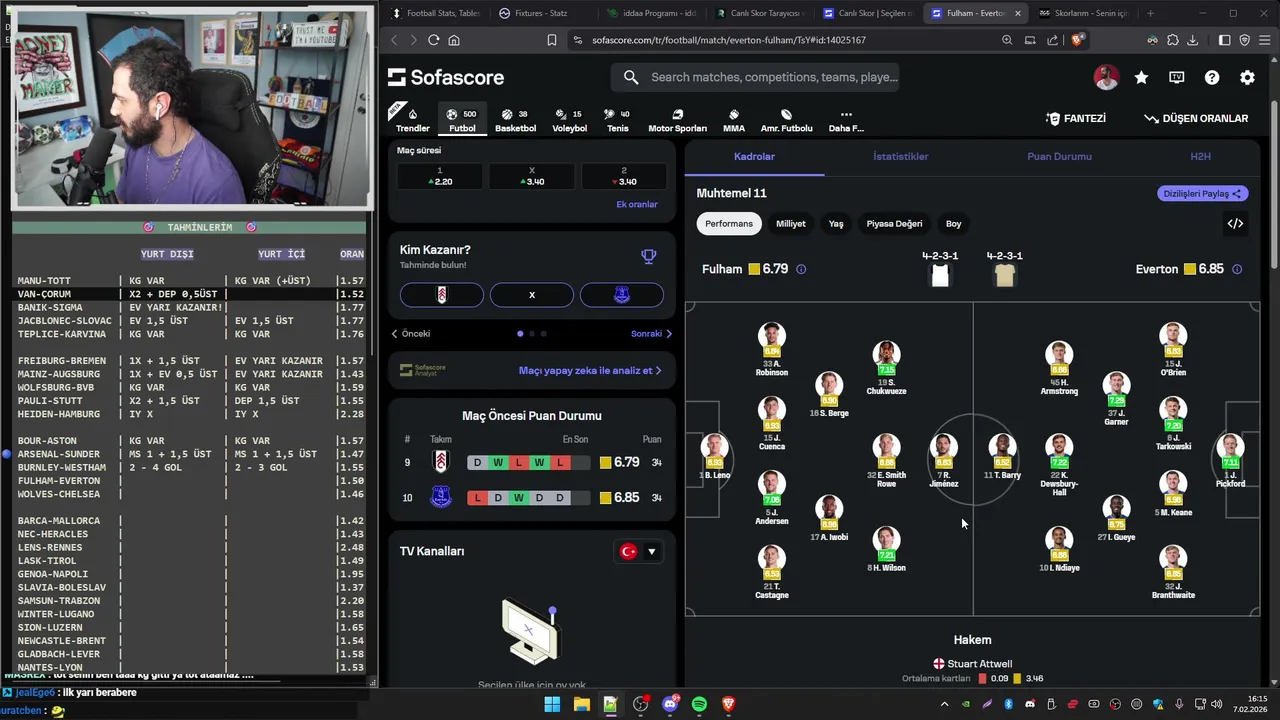Bookmark this page in browser
Image resolution: width=1280 pixels, height=720 pixels.
[552, 40]
